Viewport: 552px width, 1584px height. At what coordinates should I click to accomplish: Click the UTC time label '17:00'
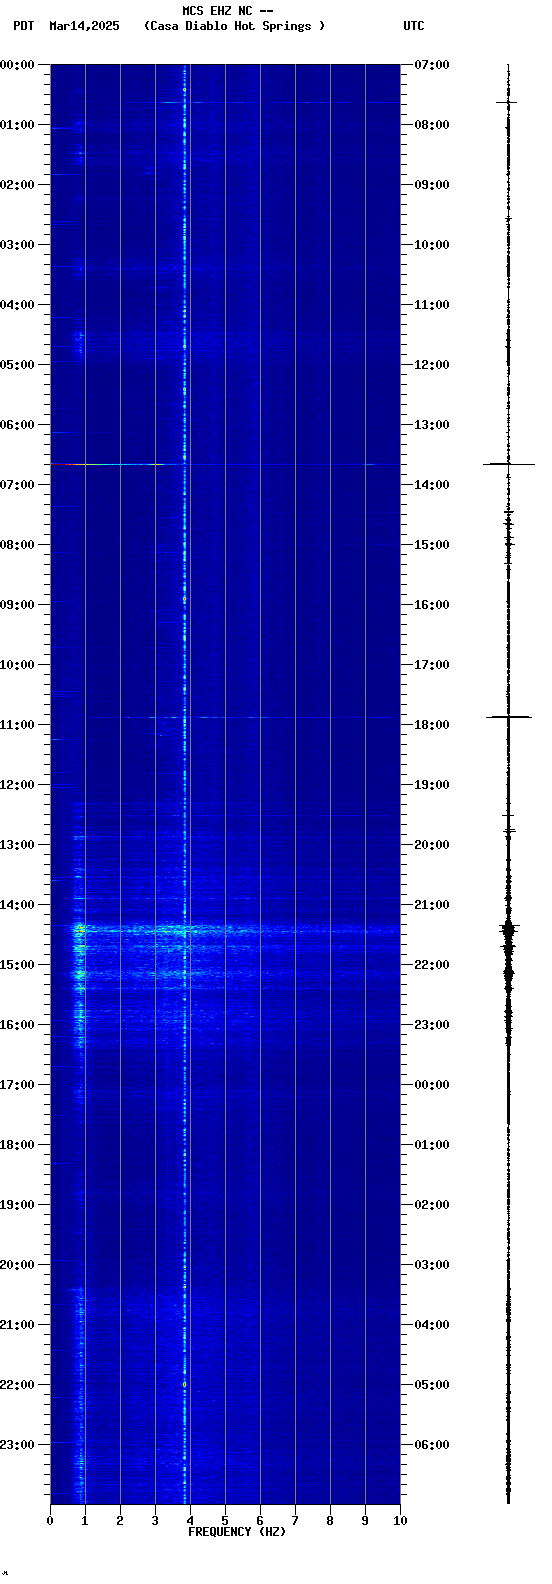click(x=432, y=665)
